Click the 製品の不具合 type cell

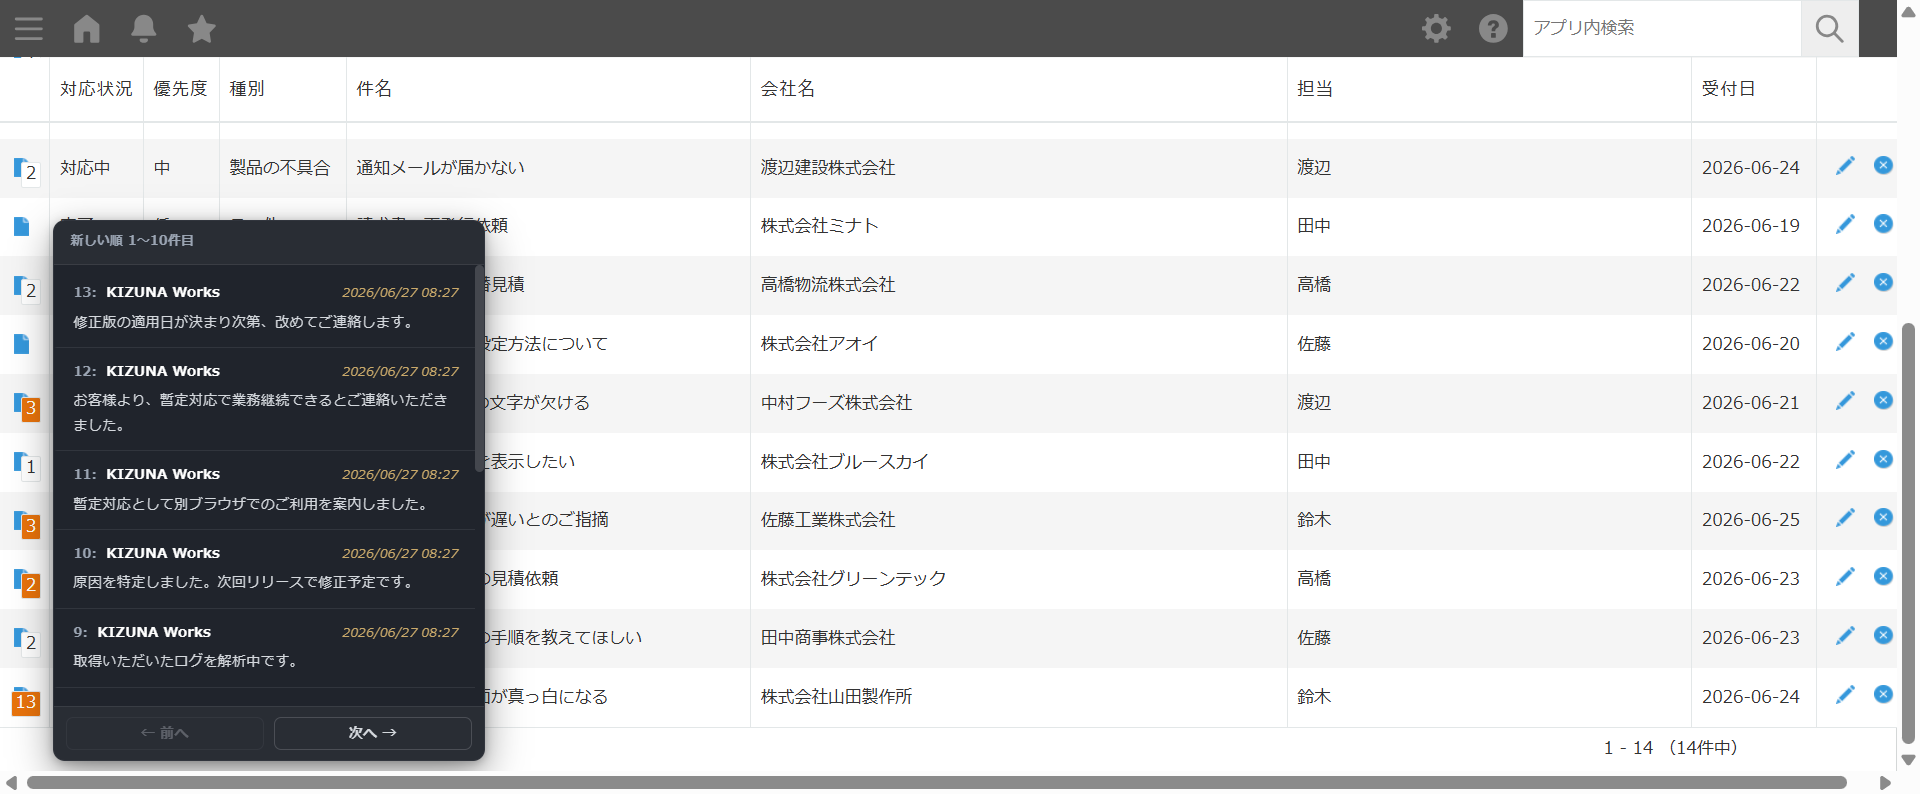tap(283, 167)
